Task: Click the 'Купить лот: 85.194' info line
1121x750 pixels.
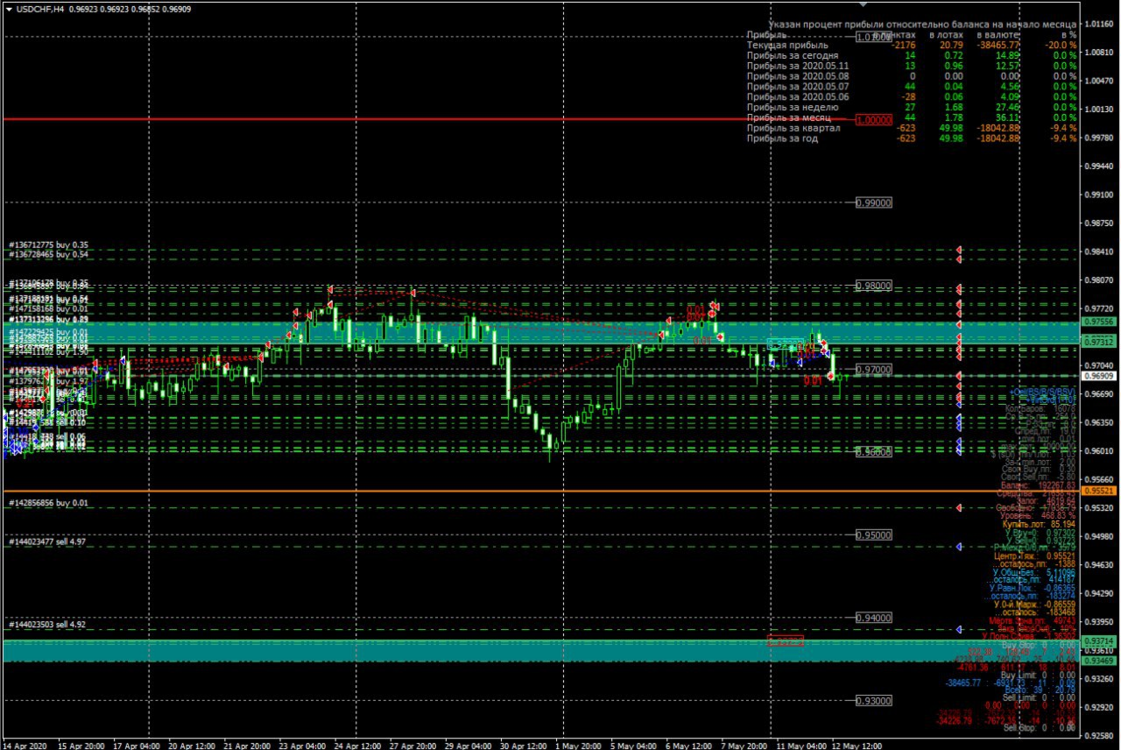Action: tap(1038, 525)
